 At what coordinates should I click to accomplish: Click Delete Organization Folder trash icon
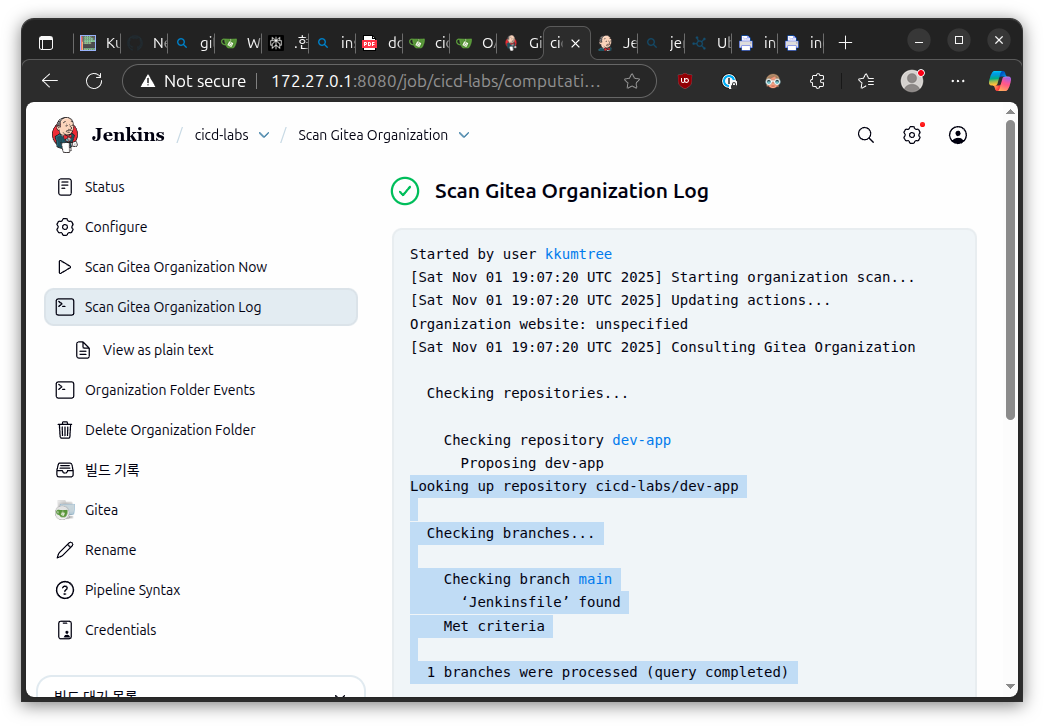[65, 430]
